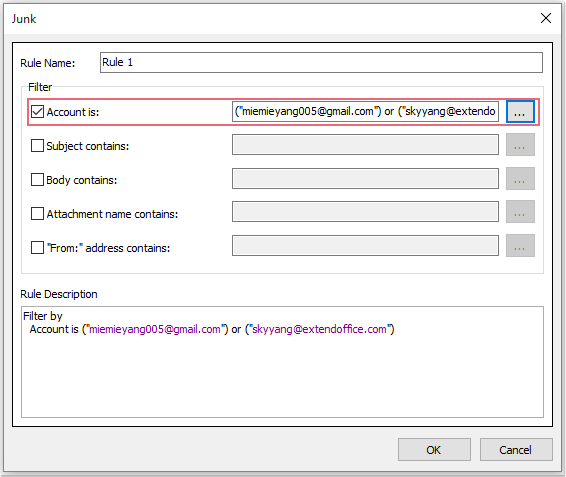Click the skyyang@extendoffice.com link in description
The width and height of the screenshot is (566, 477).
click(319, 329)
